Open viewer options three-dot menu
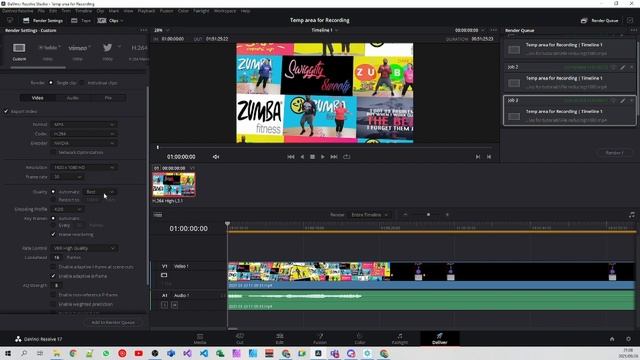Viewport: 640px width, 360px height. pyautogui.click(x=494, y=30)
